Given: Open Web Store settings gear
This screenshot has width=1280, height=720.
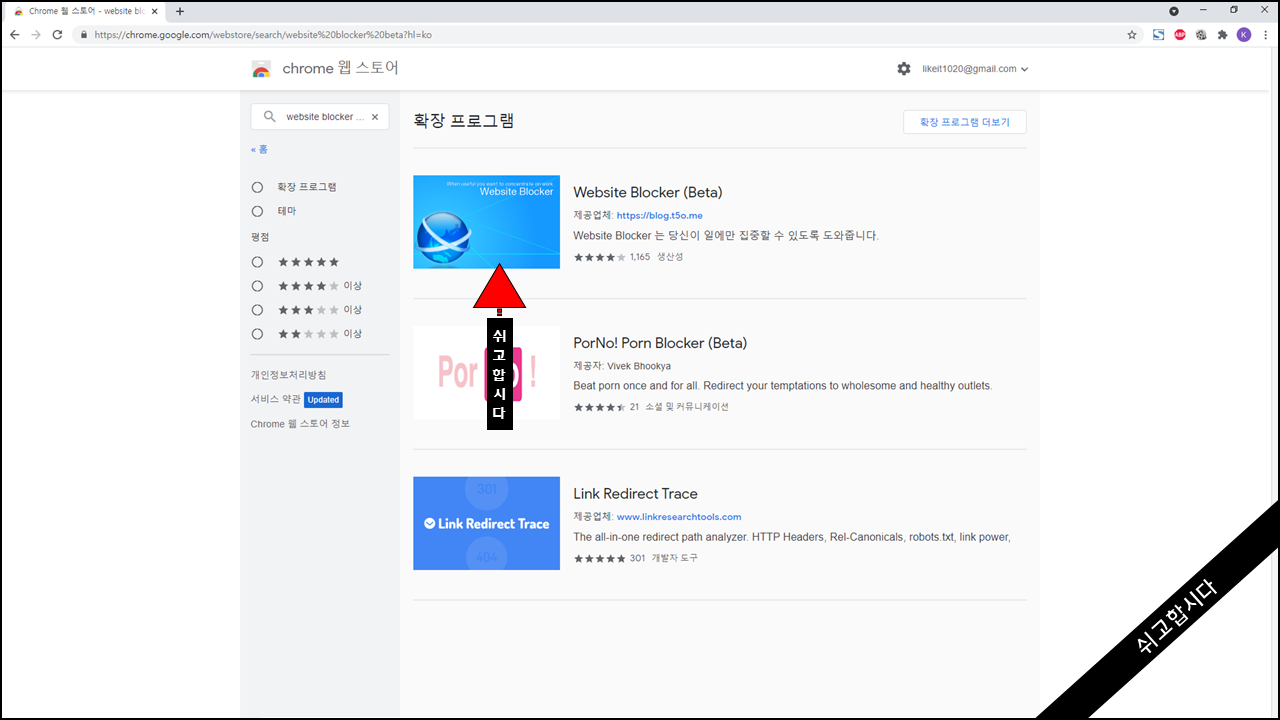Looking at the screenshot, I should pyautogui.click(x=904, y=69).
